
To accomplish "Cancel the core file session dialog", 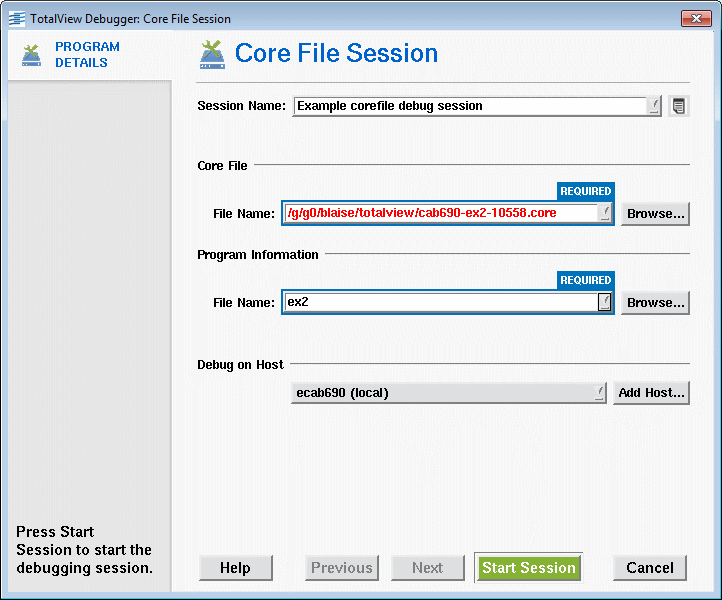I will [650, 568].
